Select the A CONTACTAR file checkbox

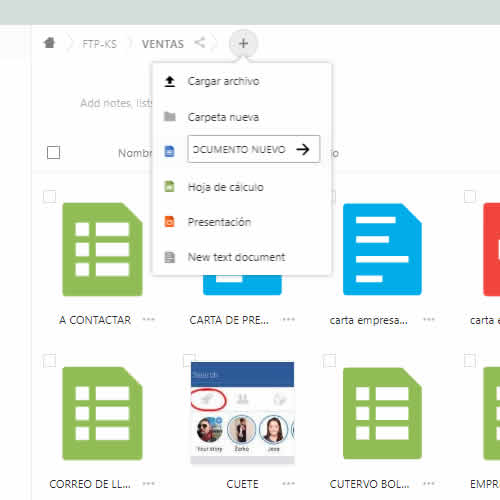click(x=50, y=196)
